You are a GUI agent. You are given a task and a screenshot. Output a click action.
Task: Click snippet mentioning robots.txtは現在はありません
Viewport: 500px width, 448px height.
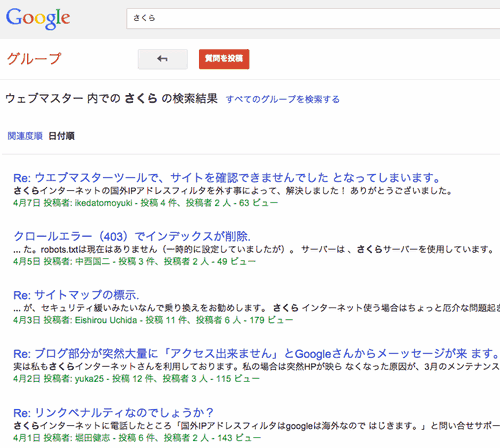pyautogui.click(x=253, y=249)
